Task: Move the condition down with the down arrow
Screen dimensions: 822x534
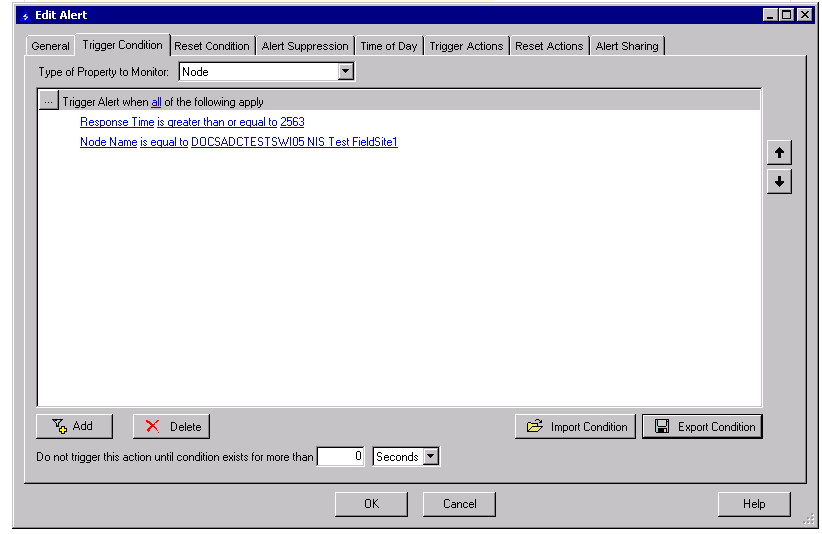Action: pos(779,182)
